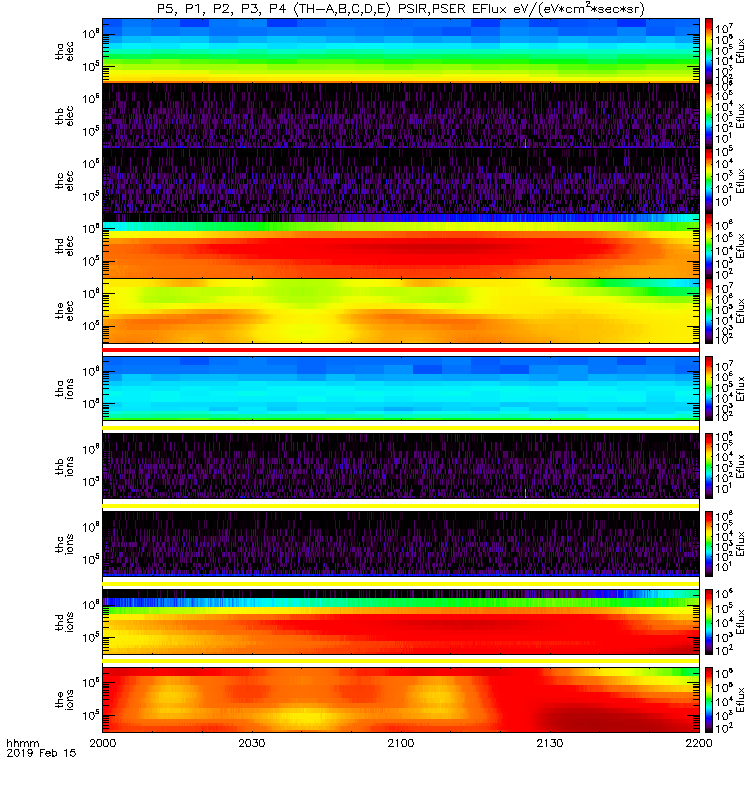Screen dimensions: 750x800
Task: Select the 'tha ions' panel label
Action: point(65,388)
